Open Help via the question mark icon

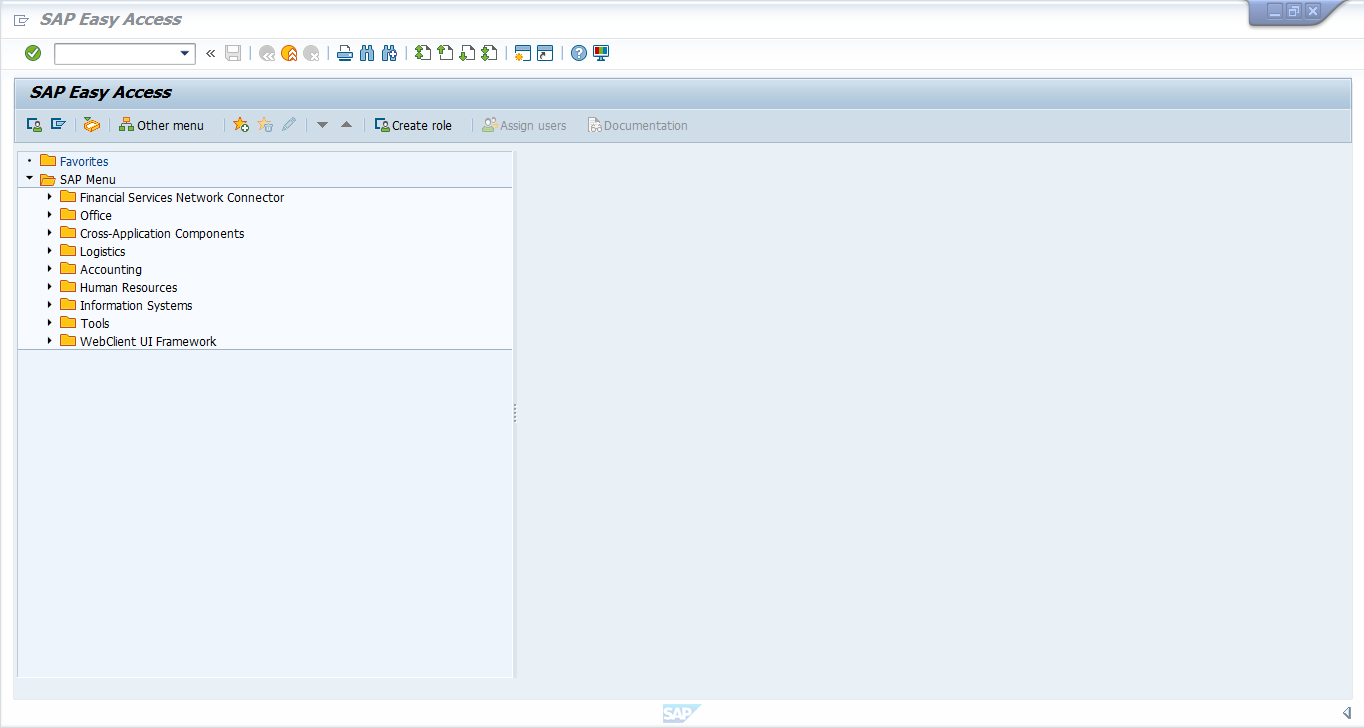[579, 53]
